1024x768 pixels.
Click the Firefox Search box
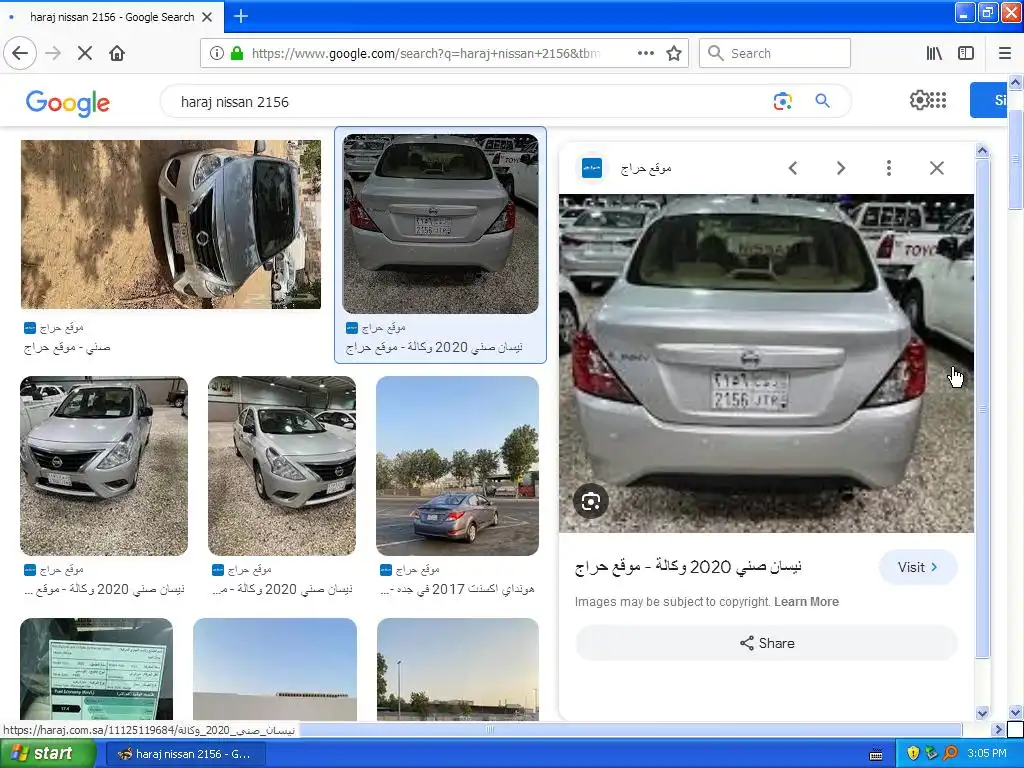click(x=775, y=53)
